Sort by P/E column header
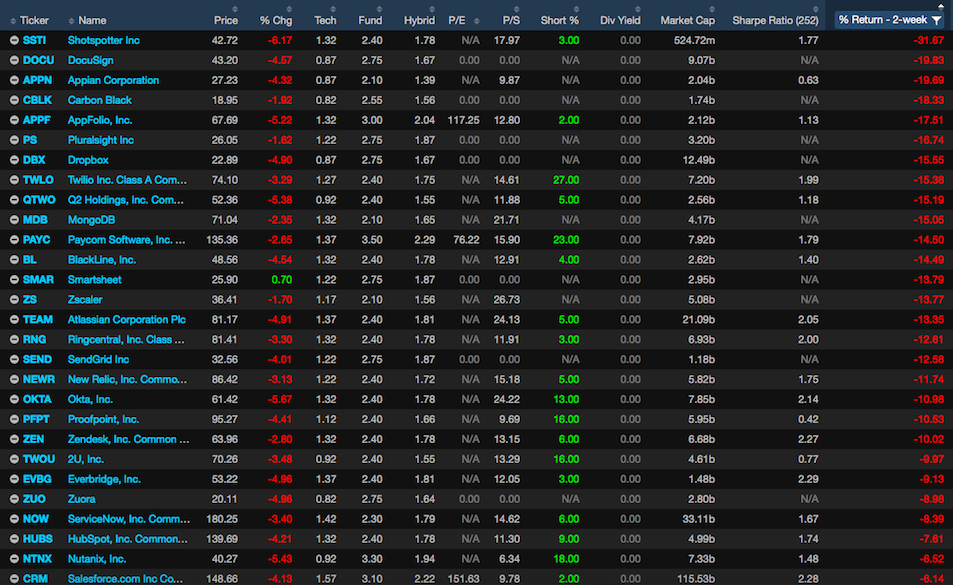The width and height of the screenshot is (953, 585). tap(457, 21)
